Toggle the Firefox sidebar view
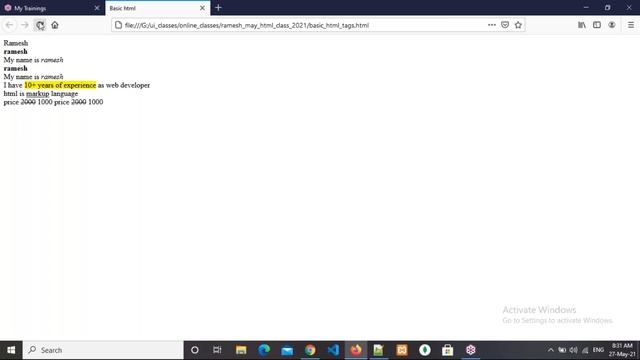 tap(597, 25)
